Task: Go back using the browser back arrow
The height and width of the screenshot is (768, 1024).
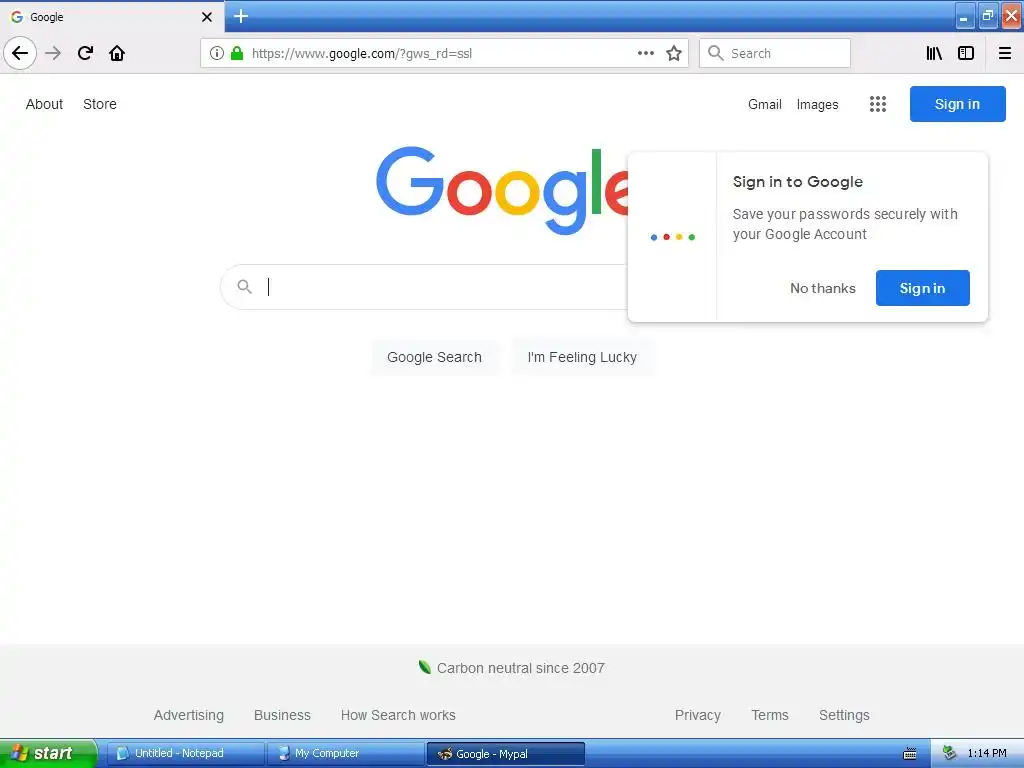Action: pos(20,53)
